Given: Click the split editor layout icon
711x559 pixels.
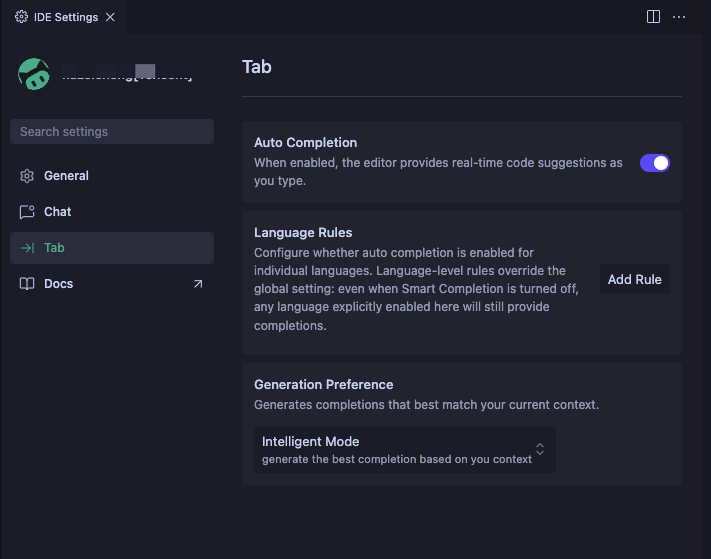Looking at the screenshot, I should tap(653, 17).
